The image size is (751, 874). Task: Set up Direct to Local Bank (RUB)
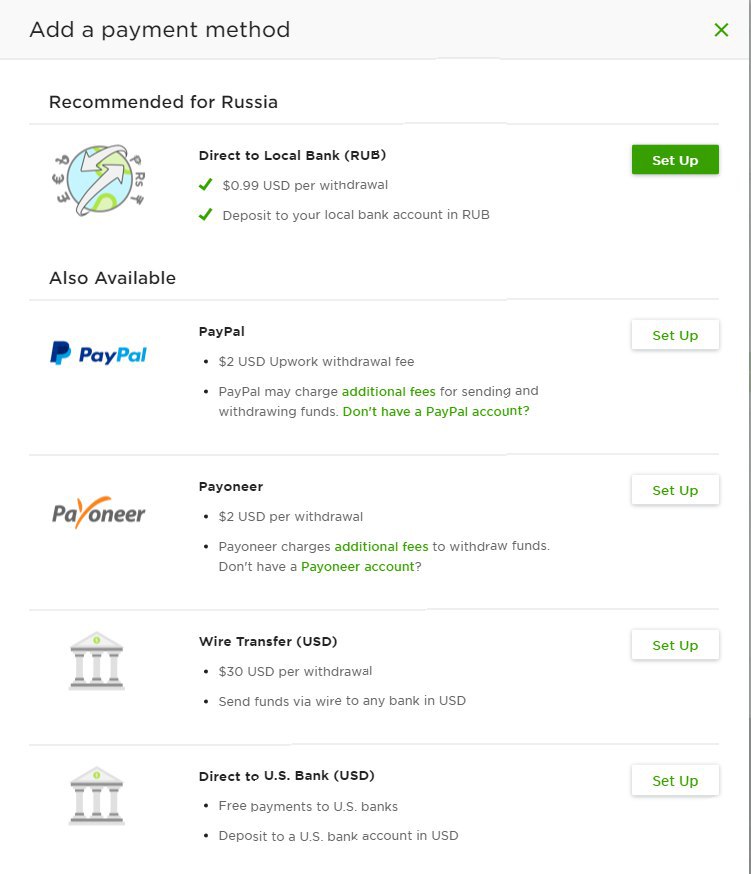click(675, 160)
